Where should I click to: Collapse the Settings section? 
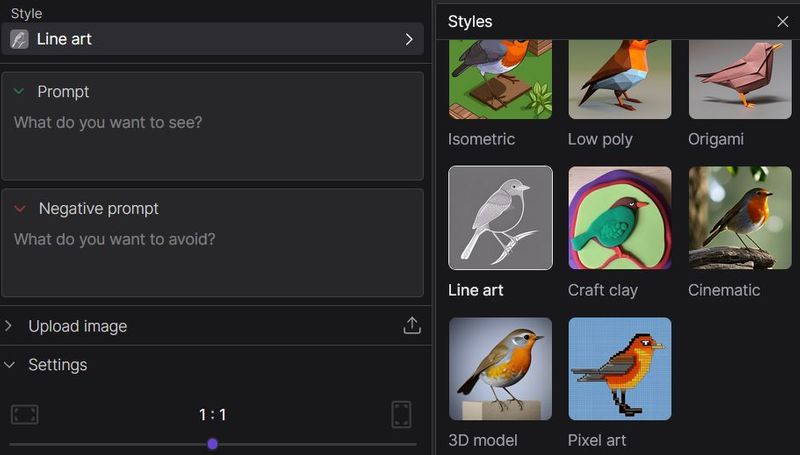point(10,365)
